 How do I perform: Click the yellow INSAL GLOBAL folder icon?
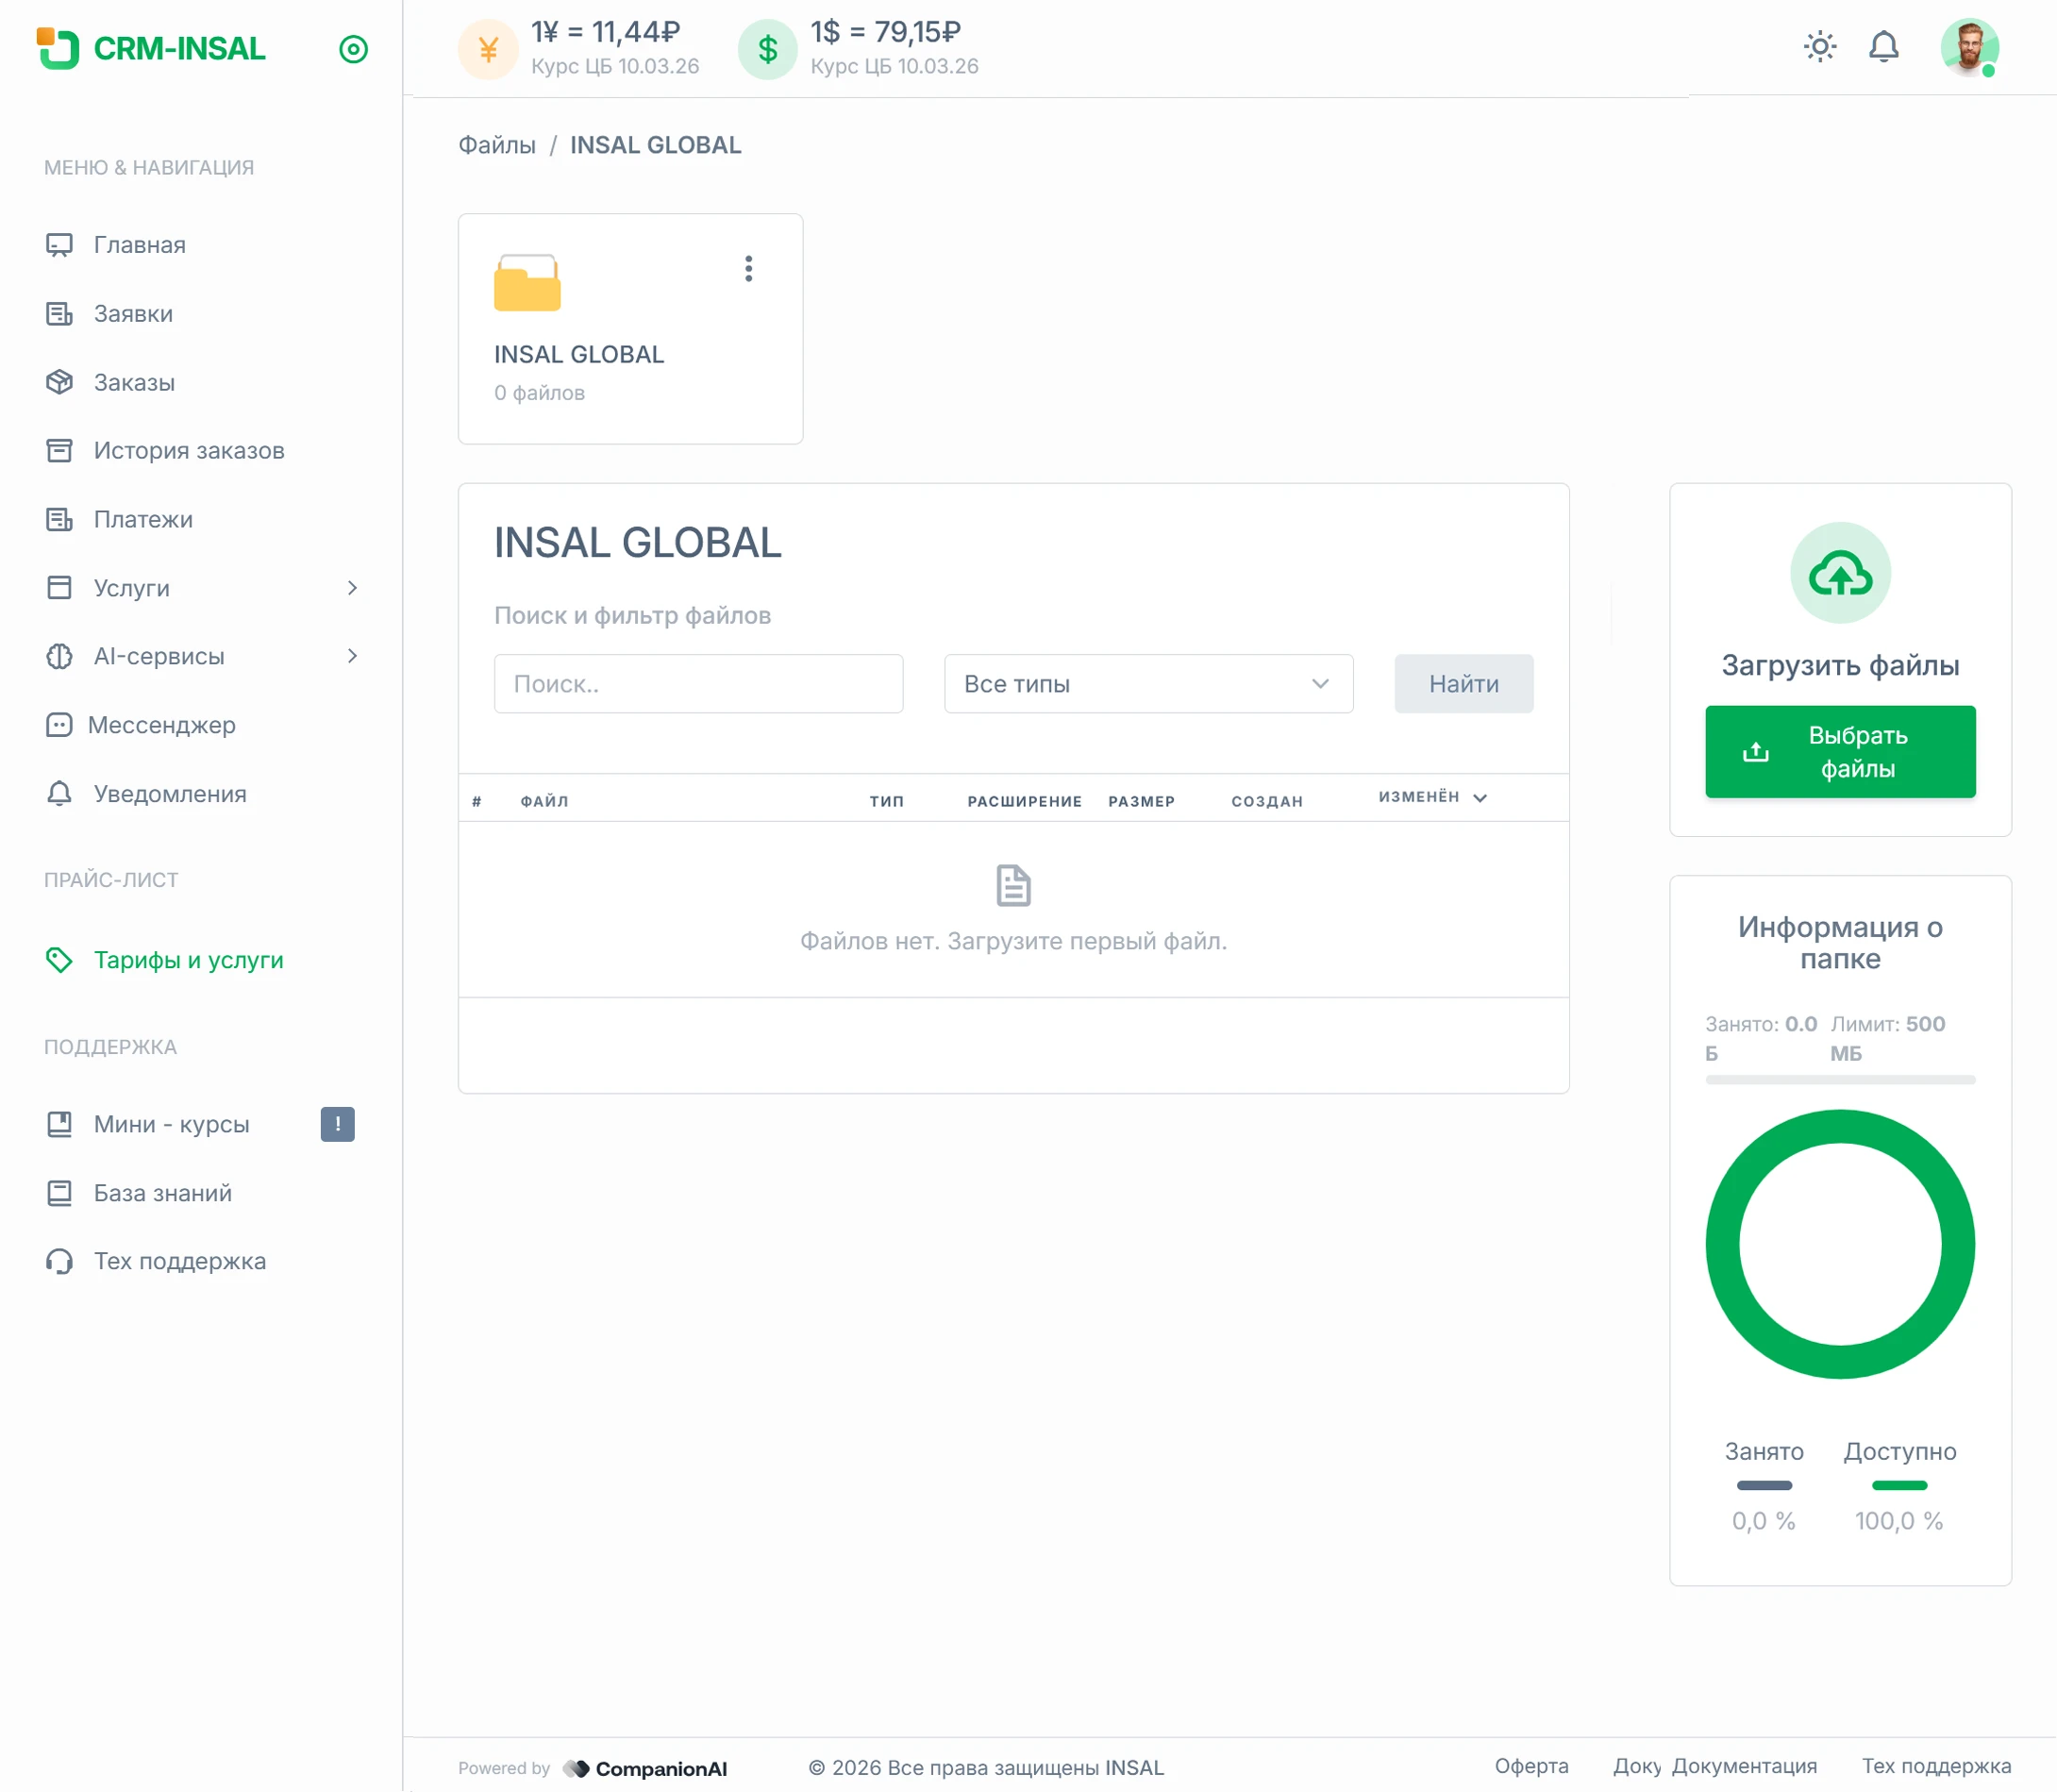point(527,283)
